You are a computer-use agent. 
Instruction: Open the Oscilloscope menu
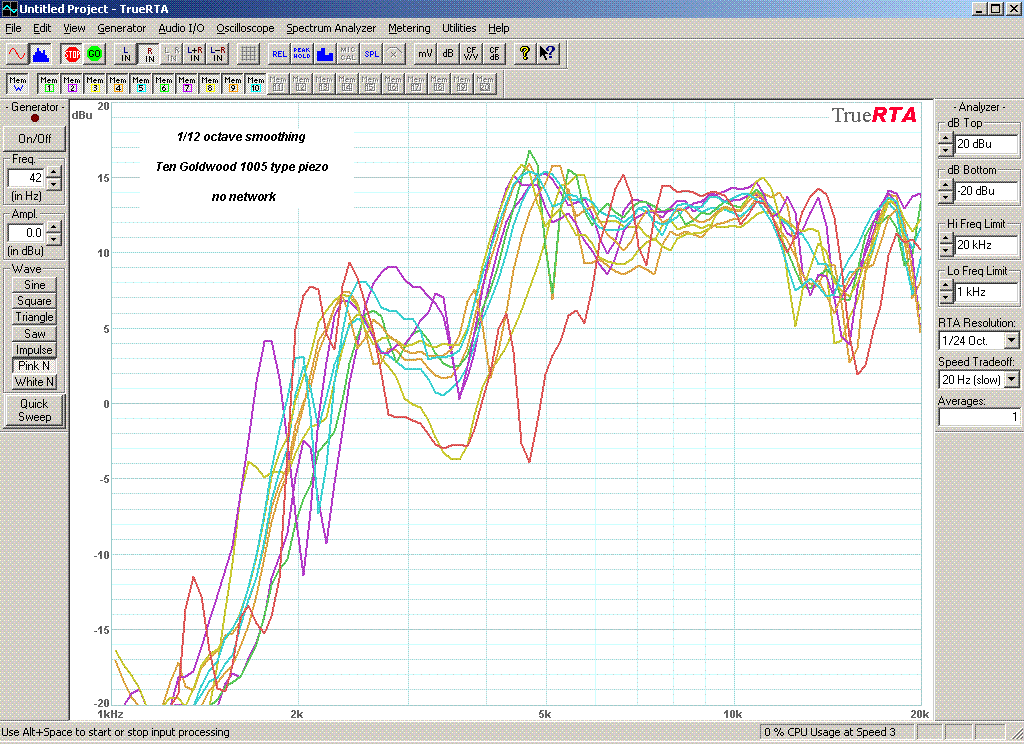click(x=245, y=28)
